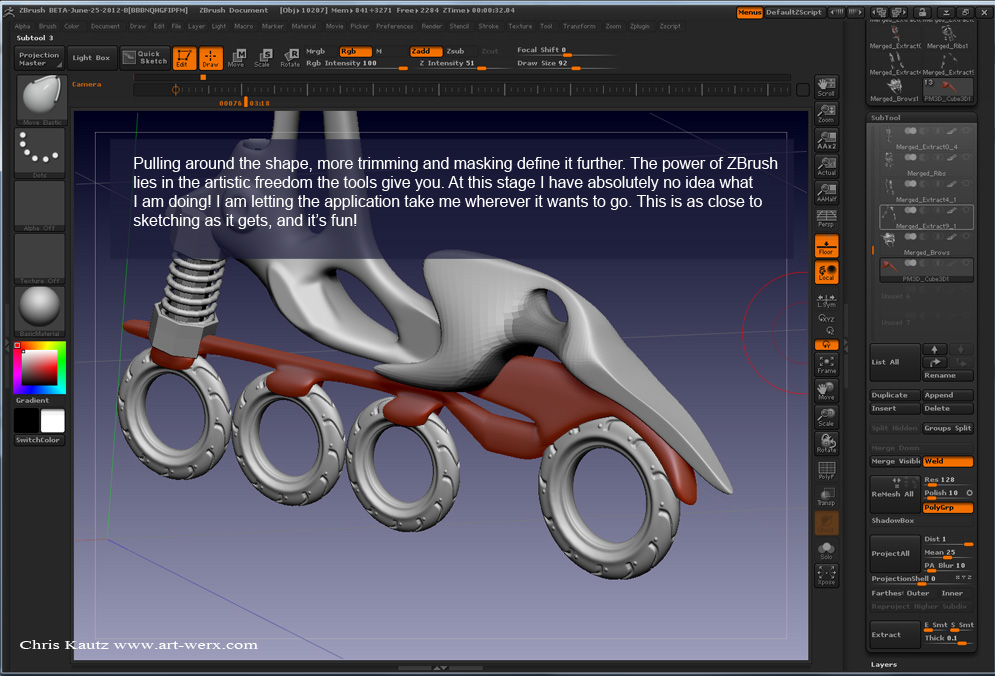Click the Duplicate subtool button

(895, 395)
